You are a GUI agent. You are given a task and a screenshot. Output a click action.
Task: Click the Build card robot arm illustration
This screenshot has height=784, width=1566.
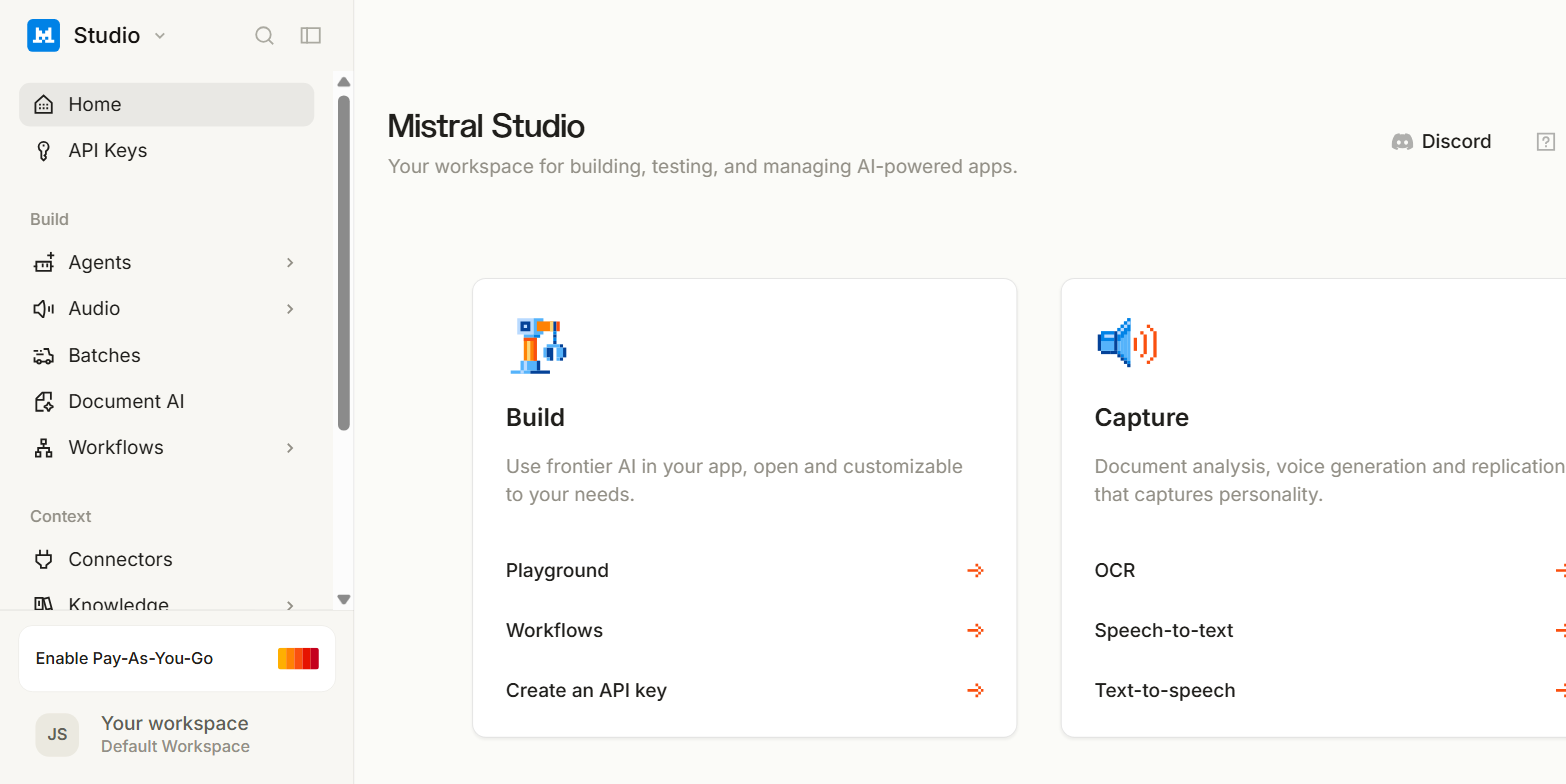pyautogui.click(x=539, y=345)
